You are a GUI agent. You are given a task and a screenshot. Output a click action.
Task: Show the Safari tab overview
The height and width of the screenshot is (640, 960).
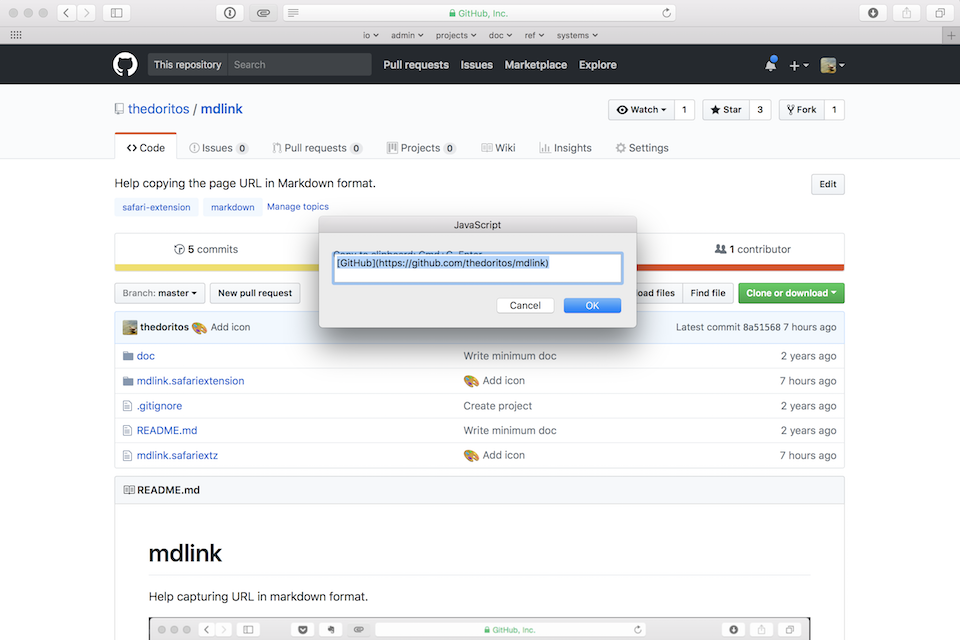pyautogui.click(x=940, y=13)
